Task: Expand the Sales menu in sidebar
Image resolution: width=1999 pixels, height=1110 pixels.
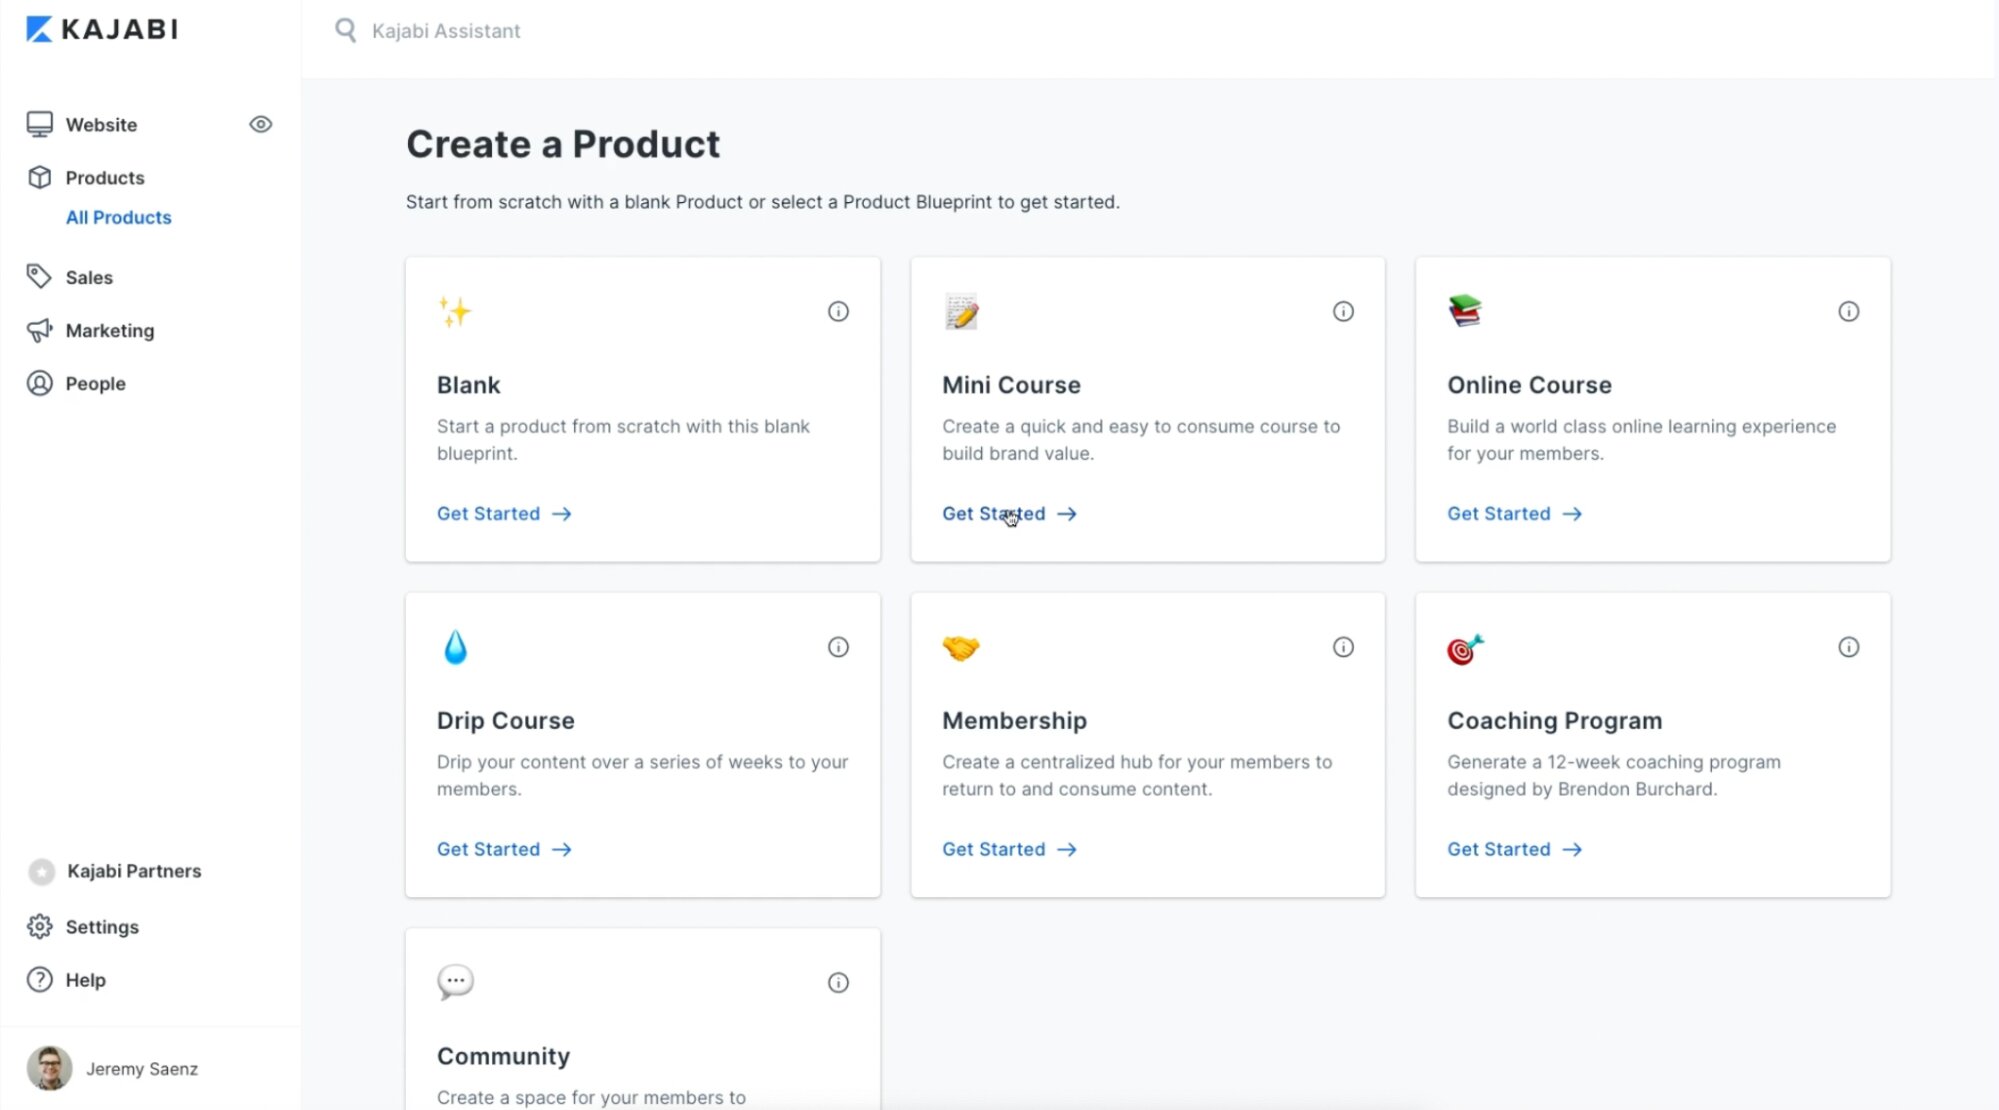Action: [x=89, y=277]
